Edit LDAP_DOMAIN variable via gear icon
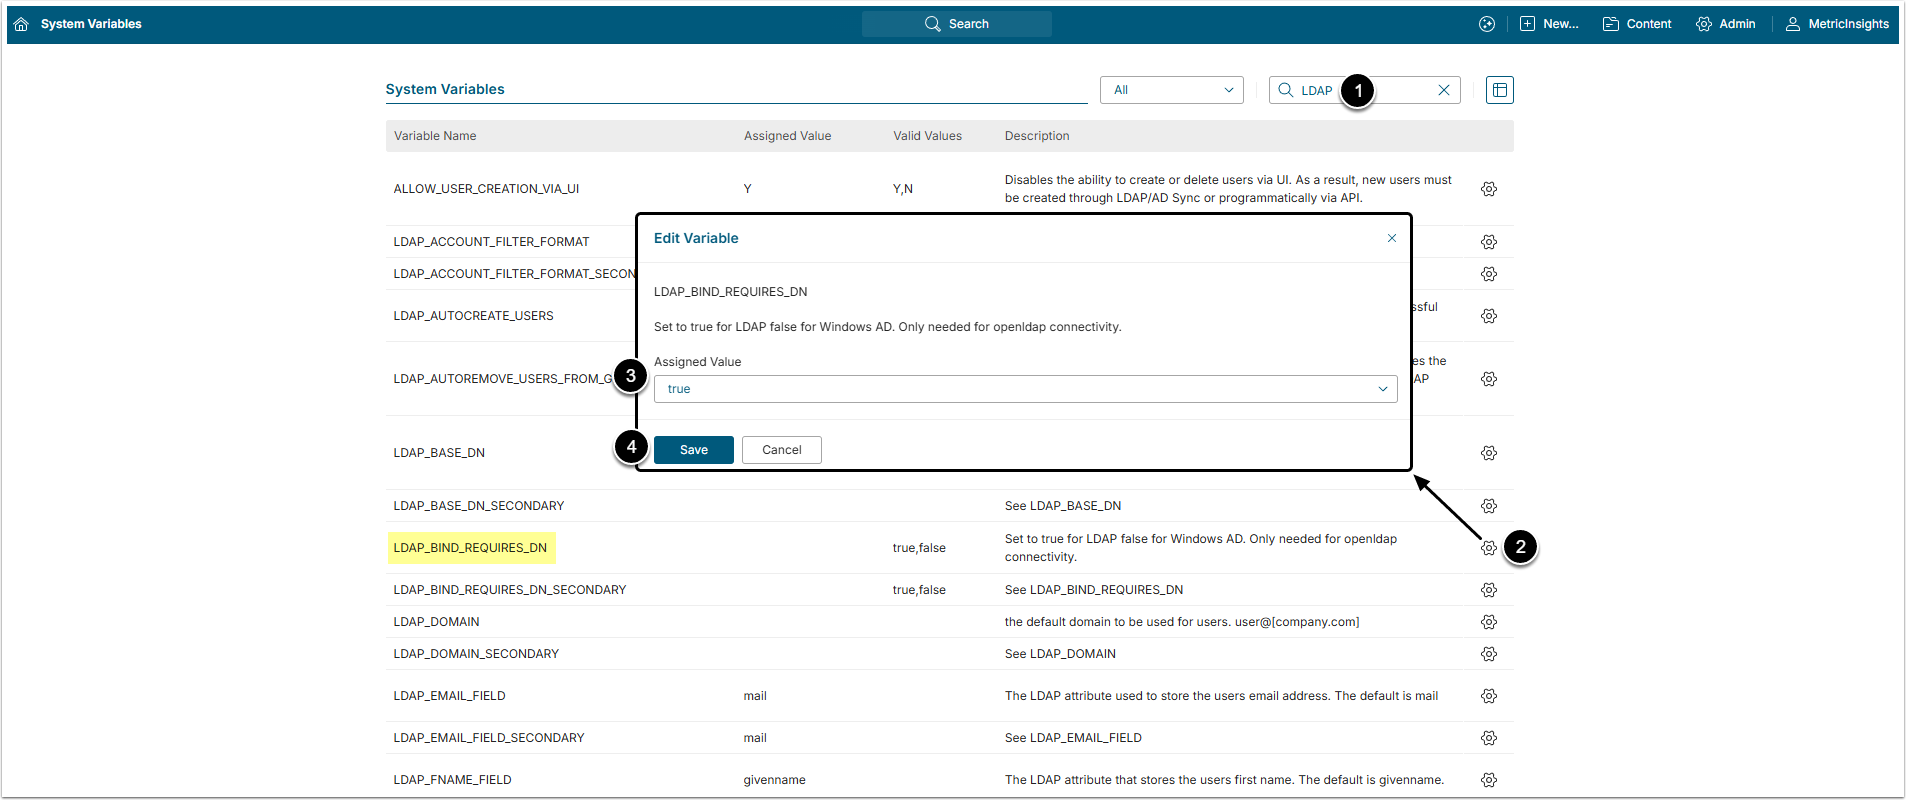This screenshot has height=800, width=1906. click(1488, 622)
